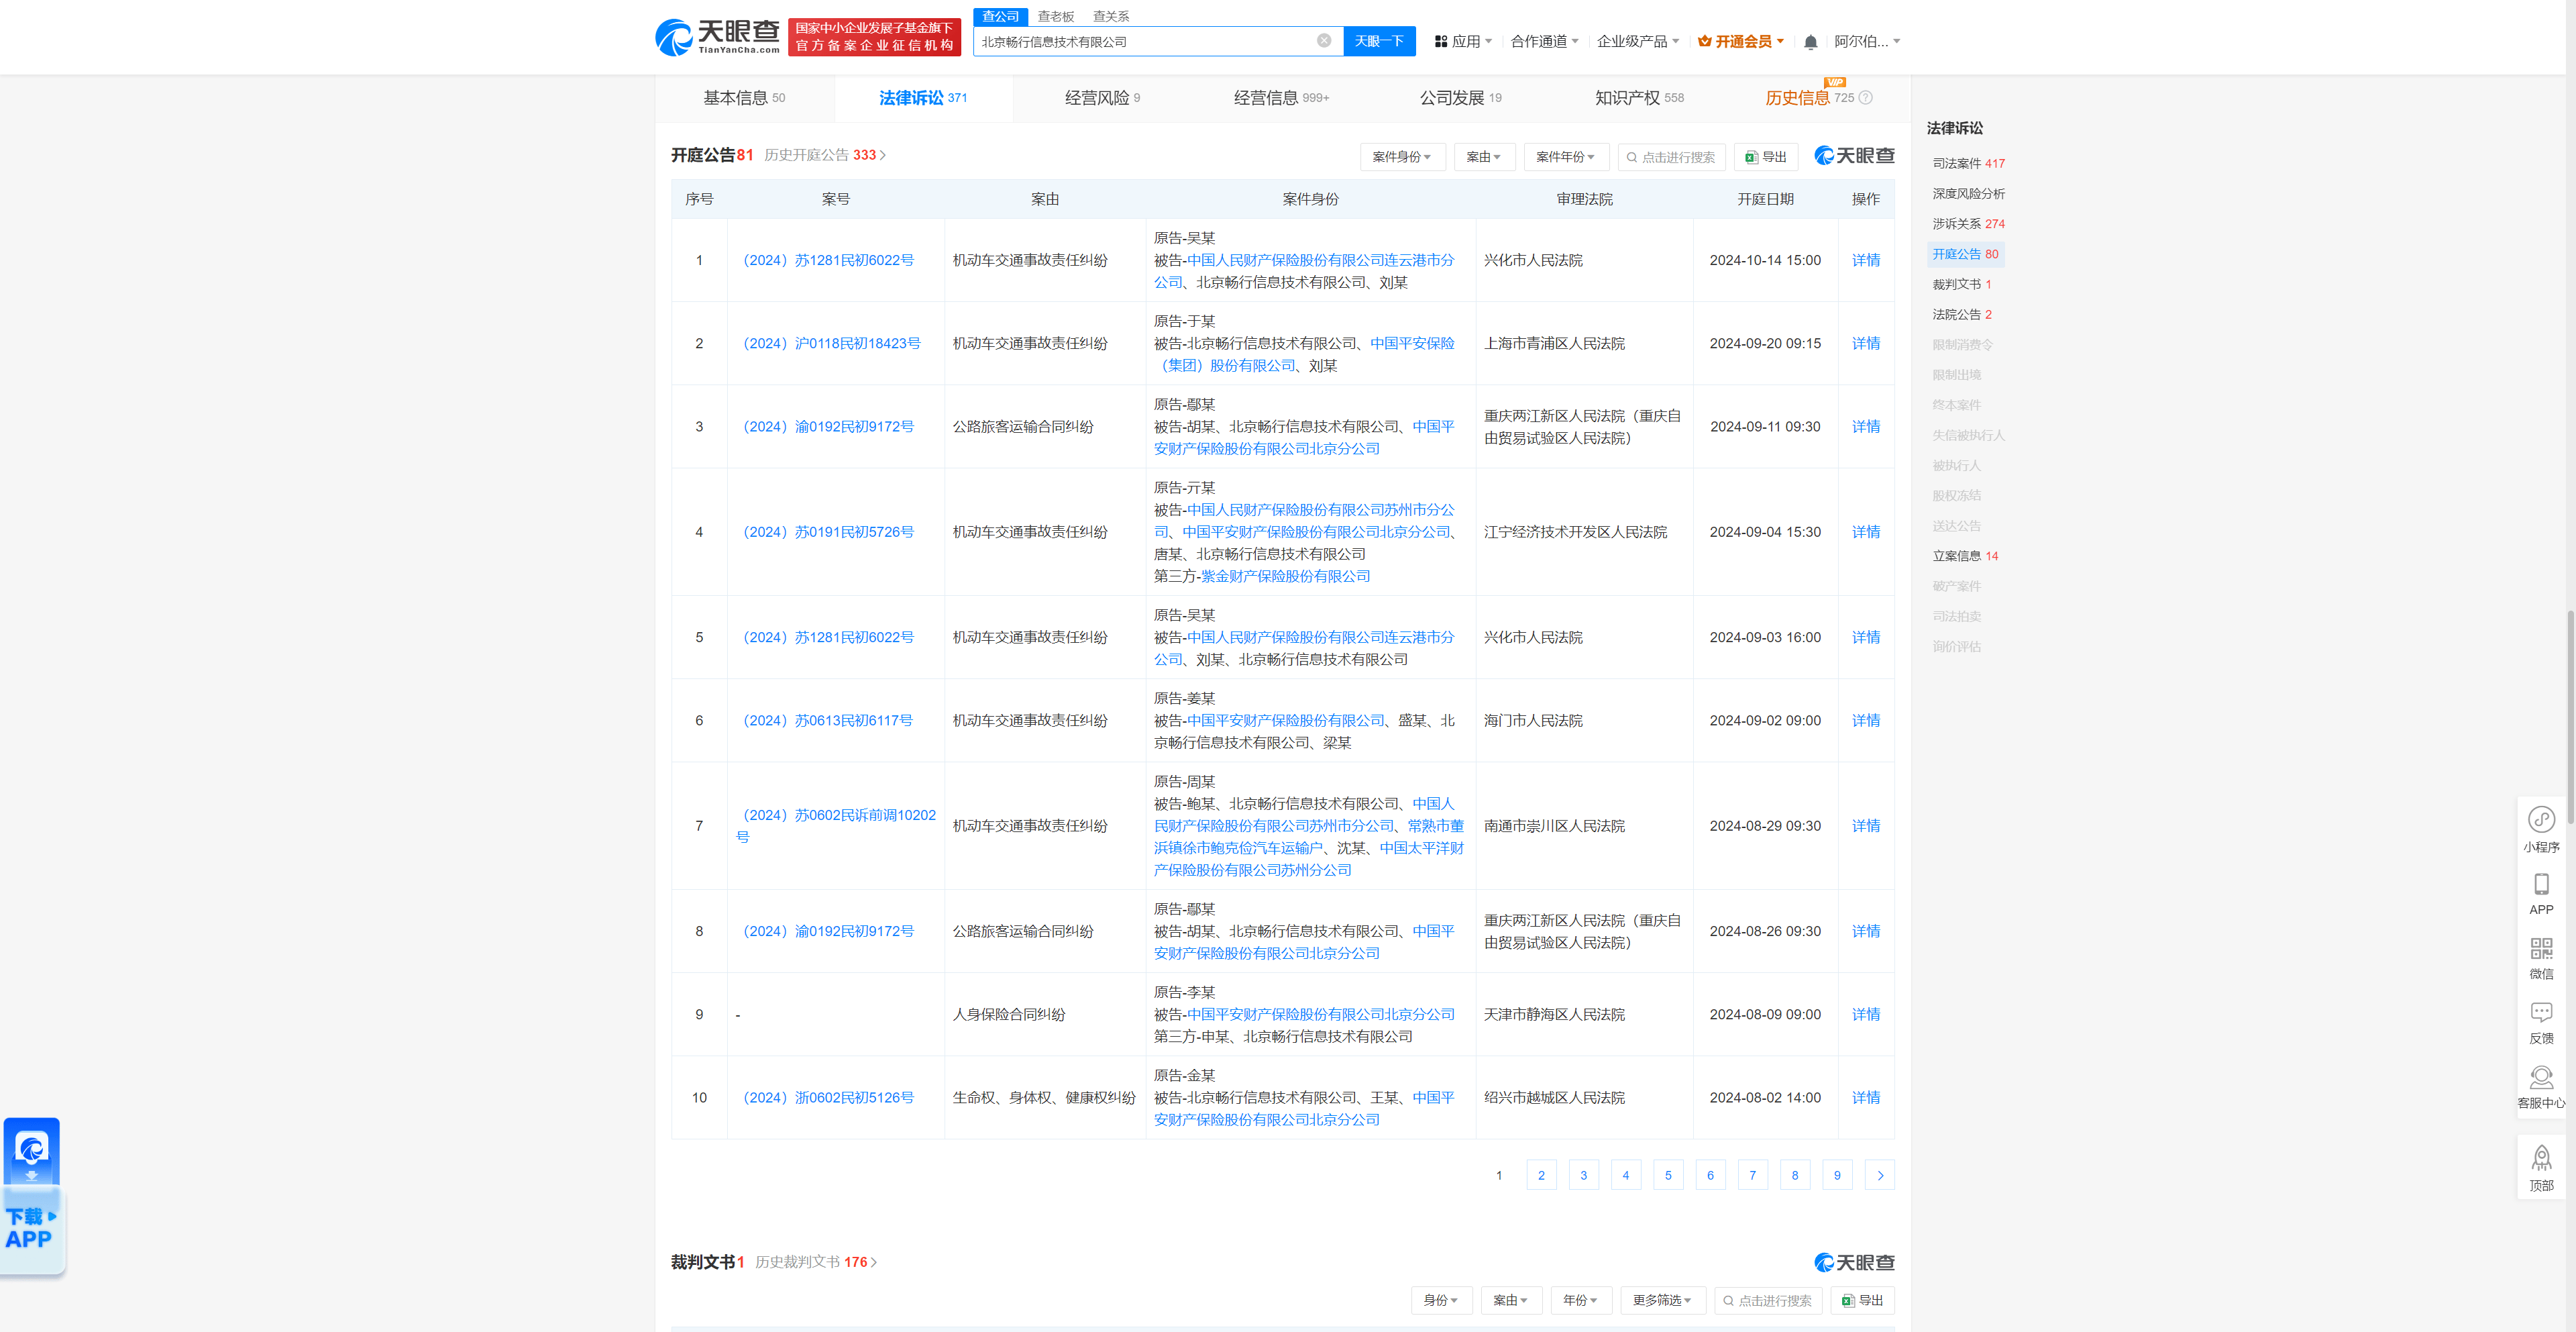Screen dimensions: 2576x1332
Task: Export 开庭公告 with the 导出 Excel button
Action: click(1766, 157)
